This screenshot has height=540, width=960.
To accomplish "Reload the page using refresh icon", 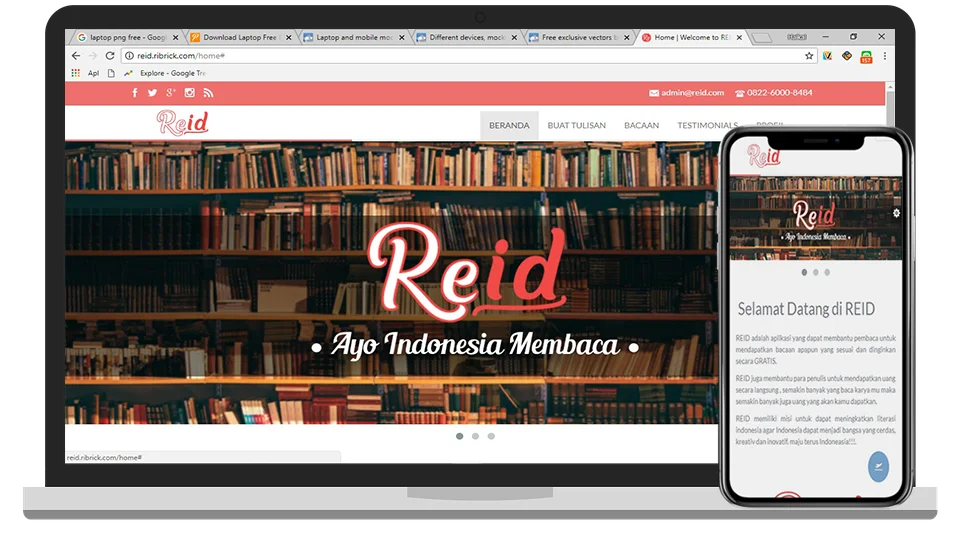I will pos(110,56).
